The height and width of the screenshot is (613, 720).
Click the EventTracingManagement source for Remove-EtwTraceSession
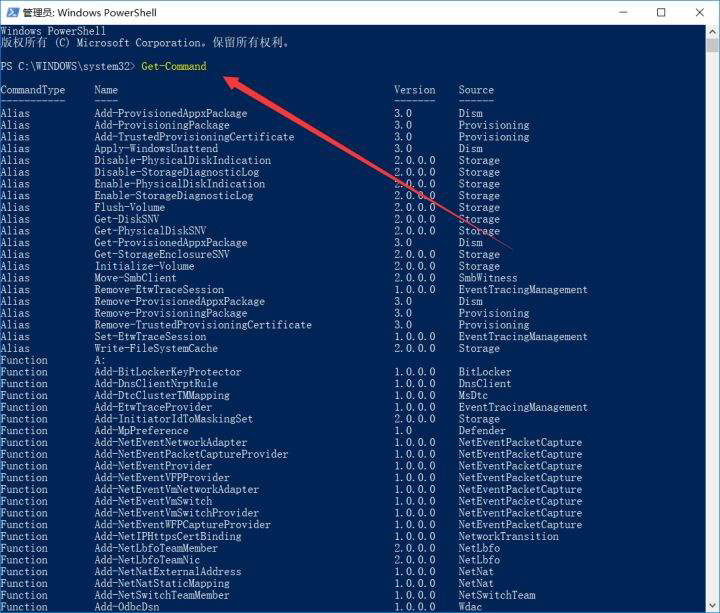[523, 290]
